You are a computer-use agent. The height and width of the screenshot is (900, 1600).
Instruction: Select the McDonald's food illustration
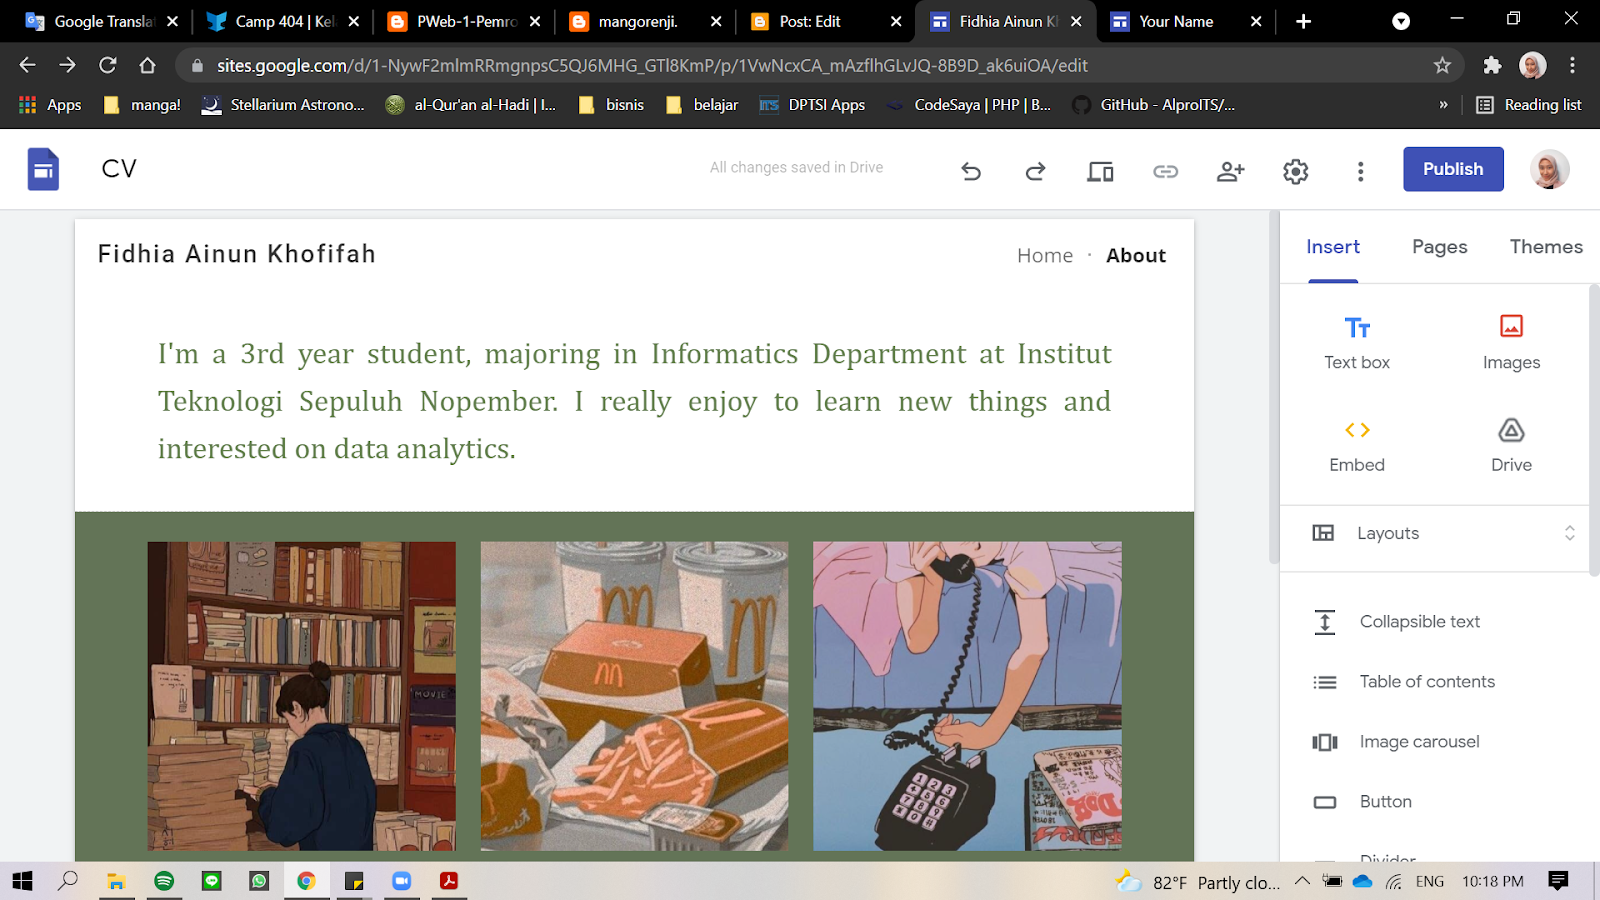click(x=634, y=696)
